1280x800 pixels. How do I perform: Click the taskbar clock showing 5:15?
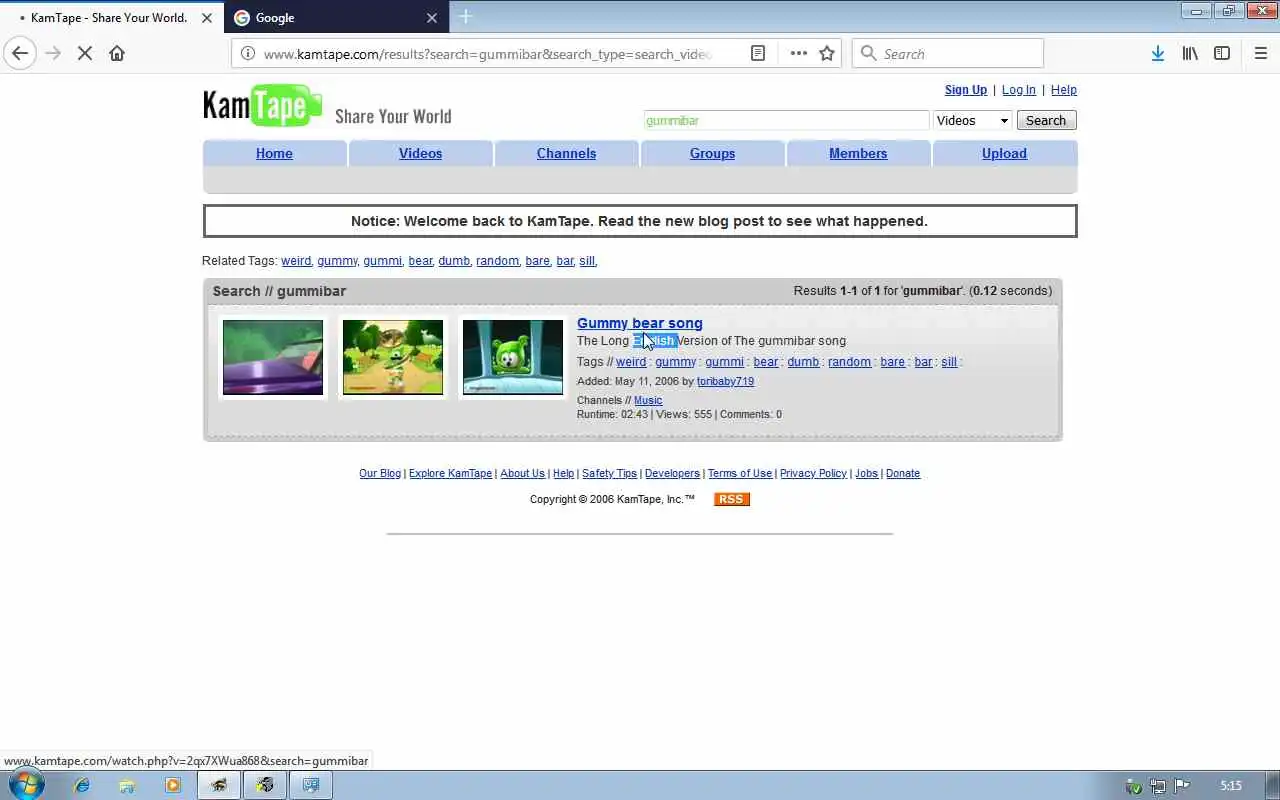(1231, 786)
